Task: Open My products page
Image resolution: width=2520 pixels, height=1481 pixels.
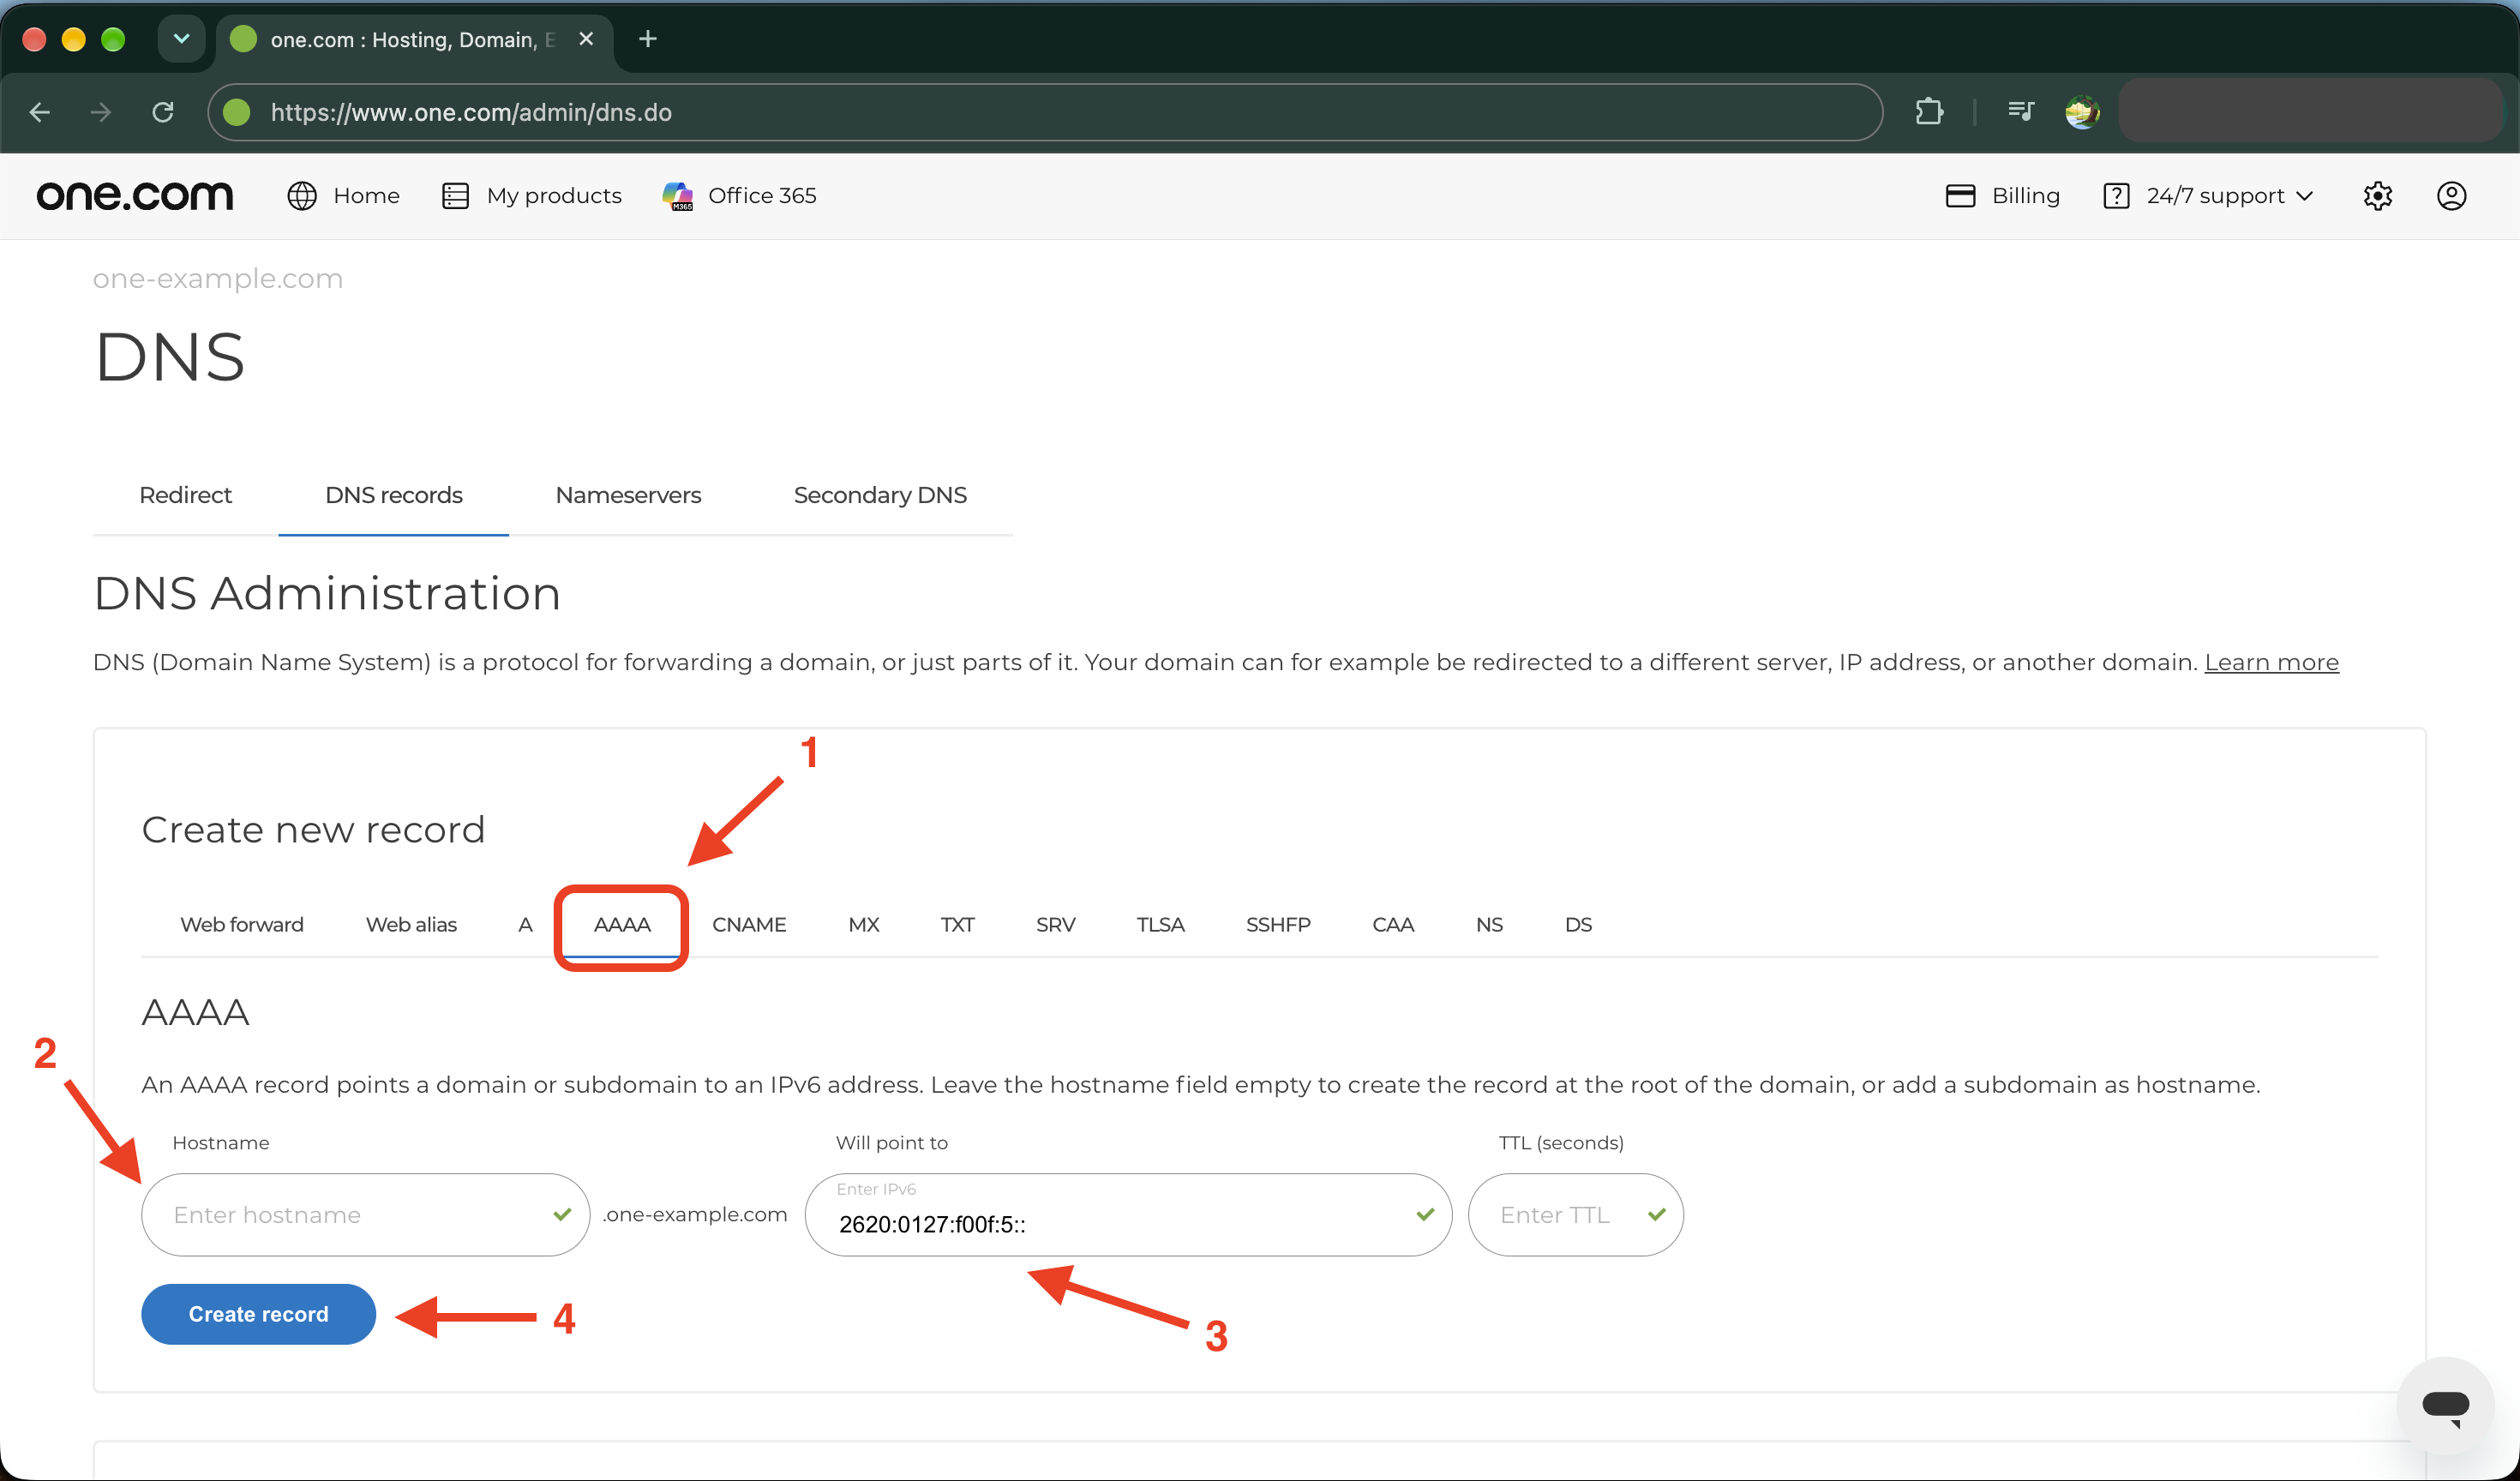Action: coord(531,196)
